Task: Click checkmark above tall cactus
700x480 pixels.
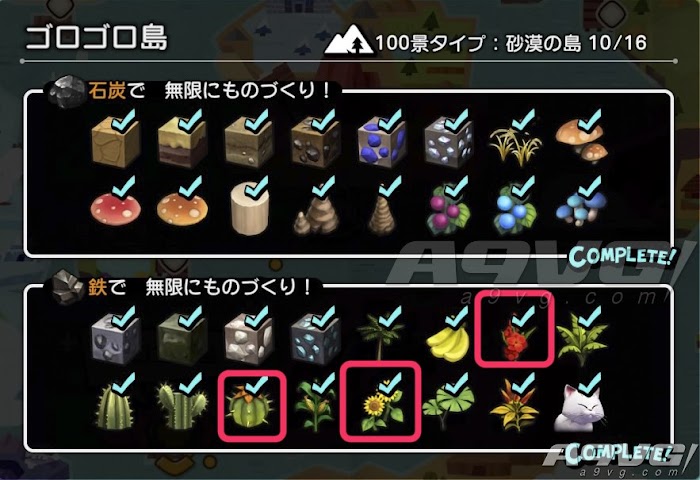Action: point(125,384)
